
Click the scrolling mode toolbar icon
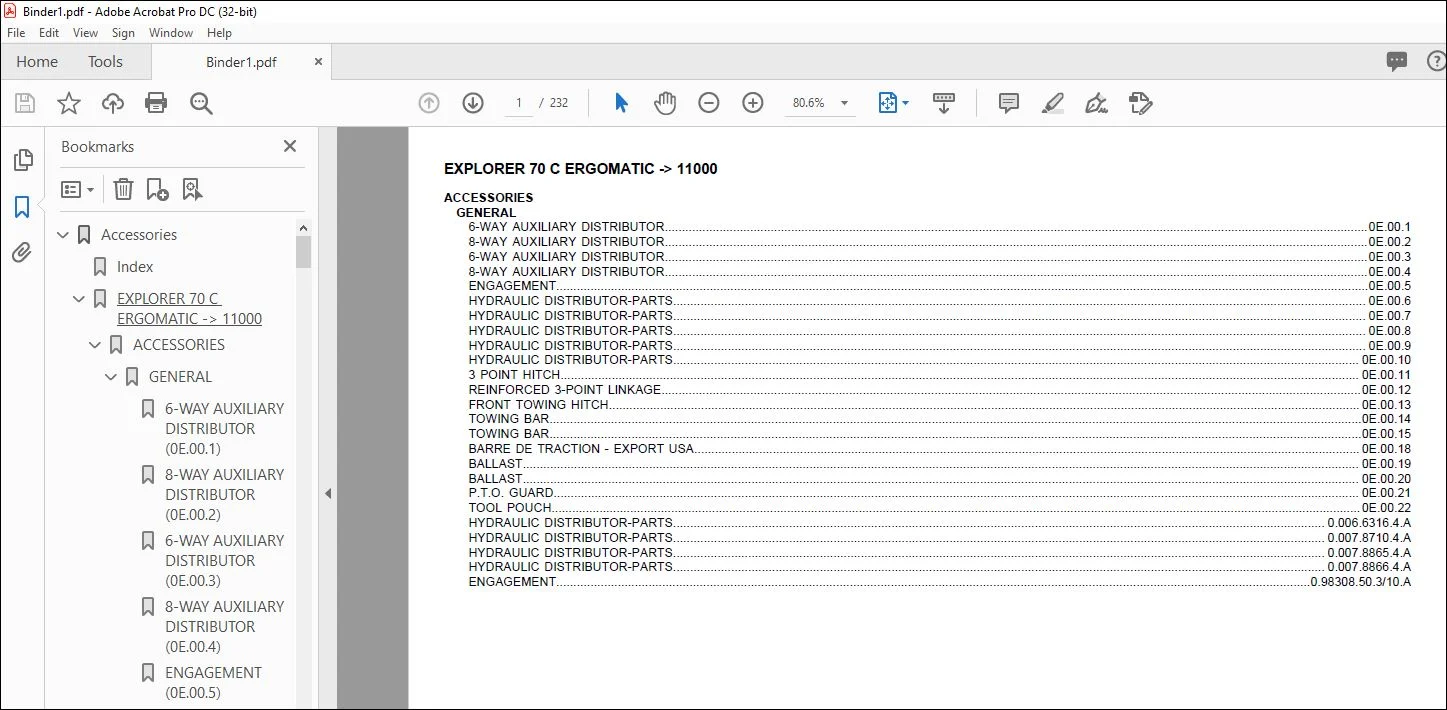(x=944, y=103)
